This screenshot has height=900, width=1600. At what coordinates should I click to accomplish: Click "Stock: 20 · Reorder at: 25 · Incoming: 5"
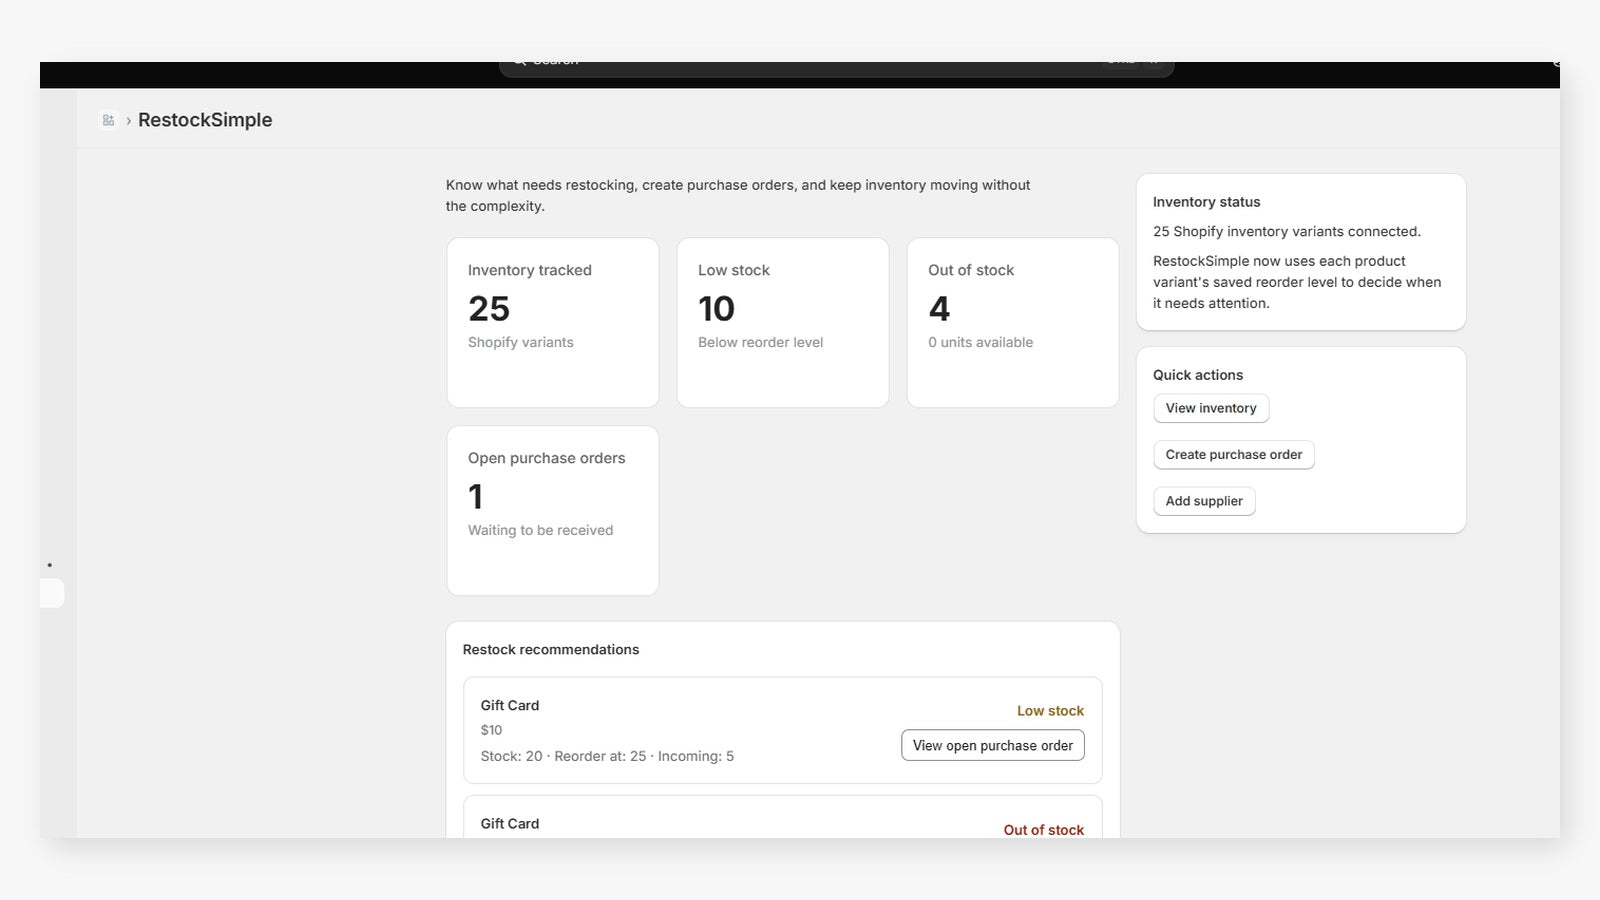[607, 756]
